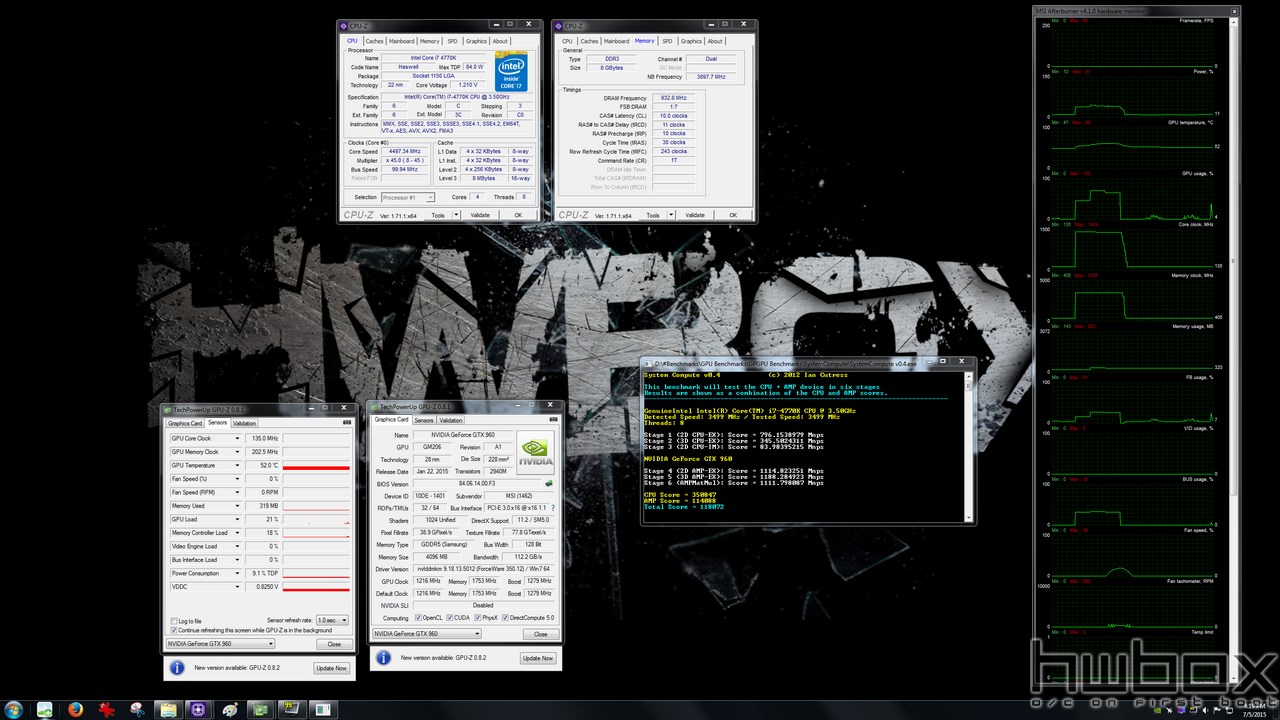Open the Memory Used sensor dropdown
This screenshot has width=1280, height=720.
click(x=237, y=506)
